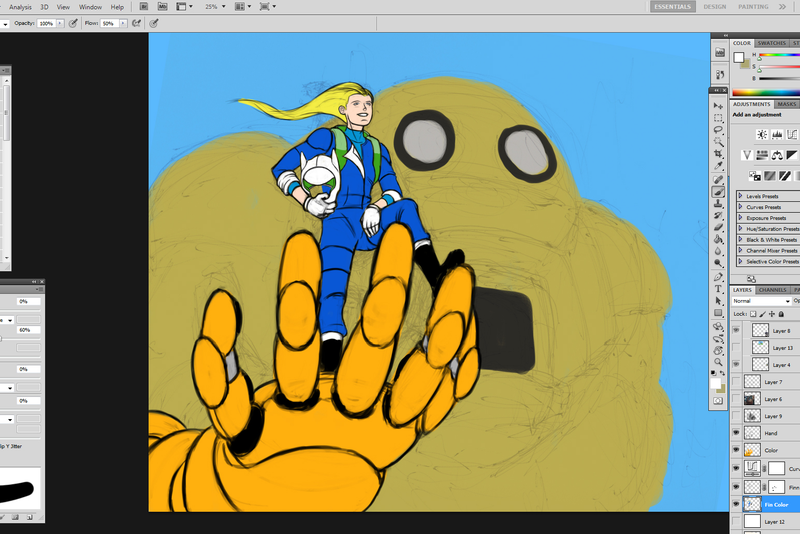
Task: Expand Black & White Presets list
Action: pyautogui.click(x=740, y=239)
